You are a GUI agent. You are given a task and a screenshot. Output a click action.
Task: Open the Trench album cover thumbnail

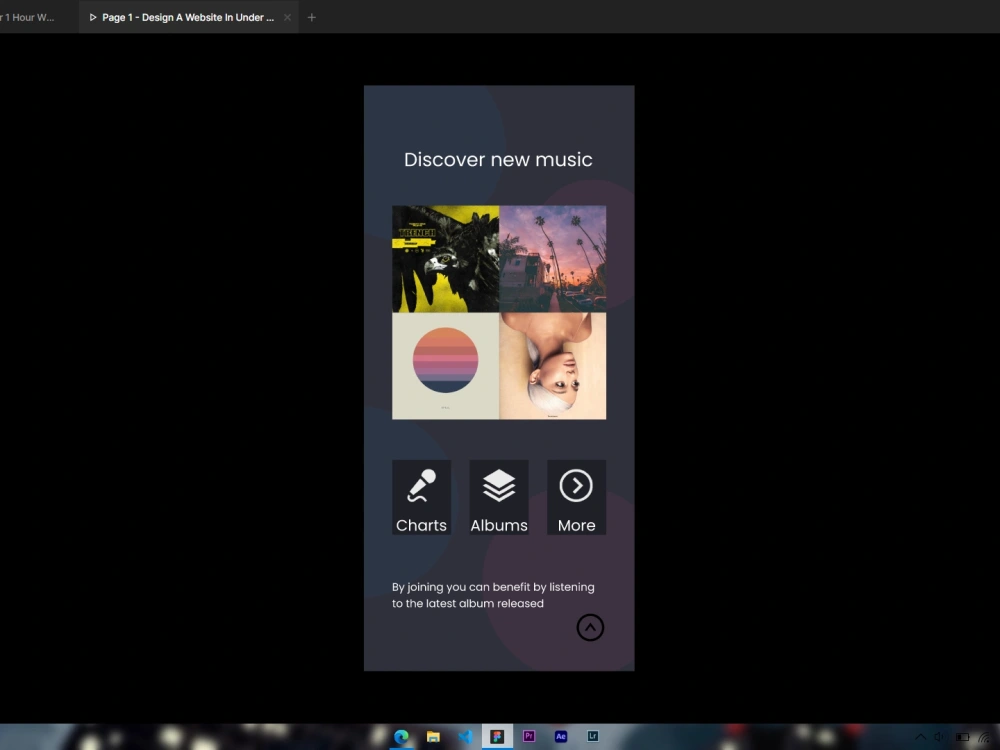tap(445, 259)
